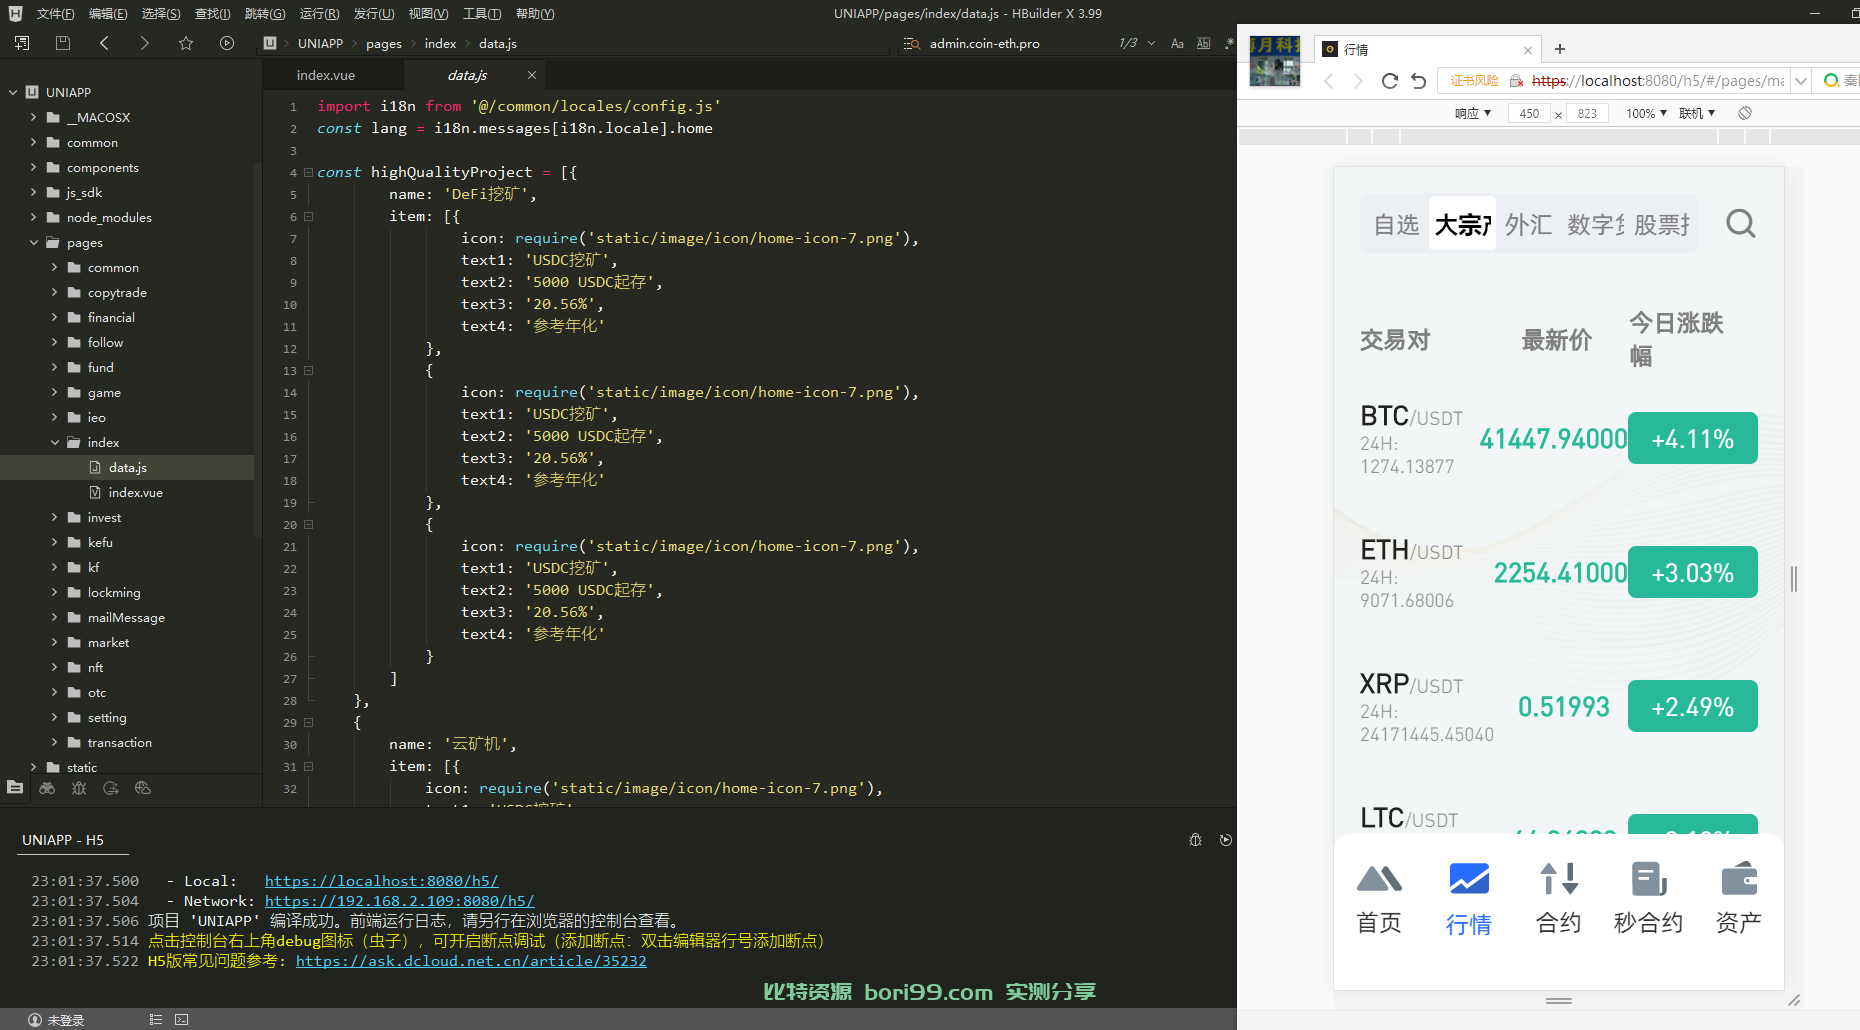Open the search binoculars panel icon
The width and height of the screenshot is (1860, 1030).
coord(47,788)
